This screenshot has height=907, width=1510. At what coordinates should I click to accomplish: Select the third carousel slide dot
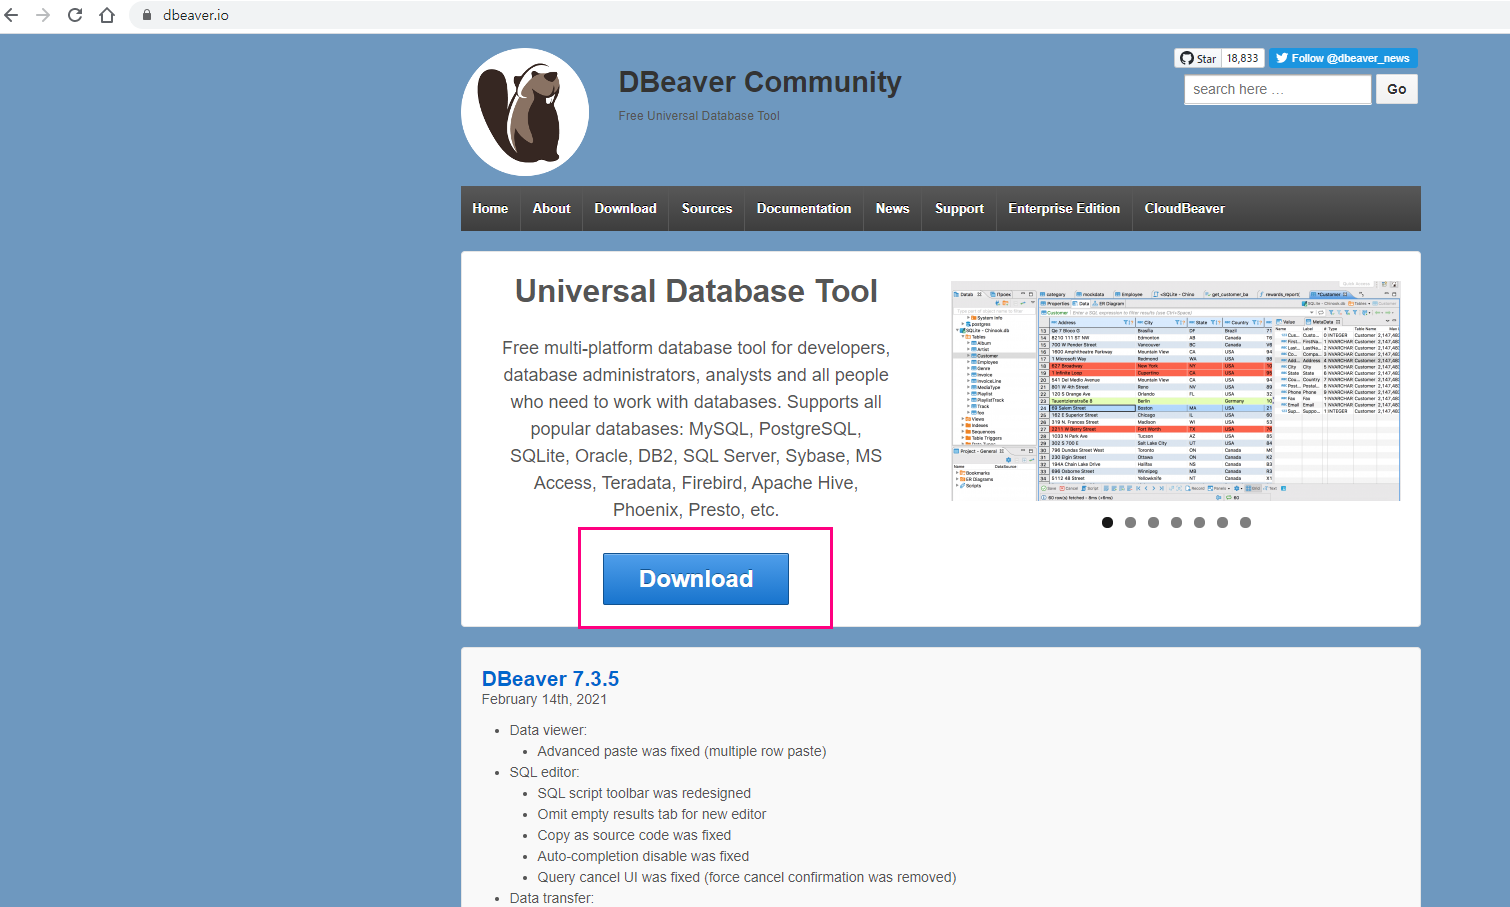[x=1153, y=522]
